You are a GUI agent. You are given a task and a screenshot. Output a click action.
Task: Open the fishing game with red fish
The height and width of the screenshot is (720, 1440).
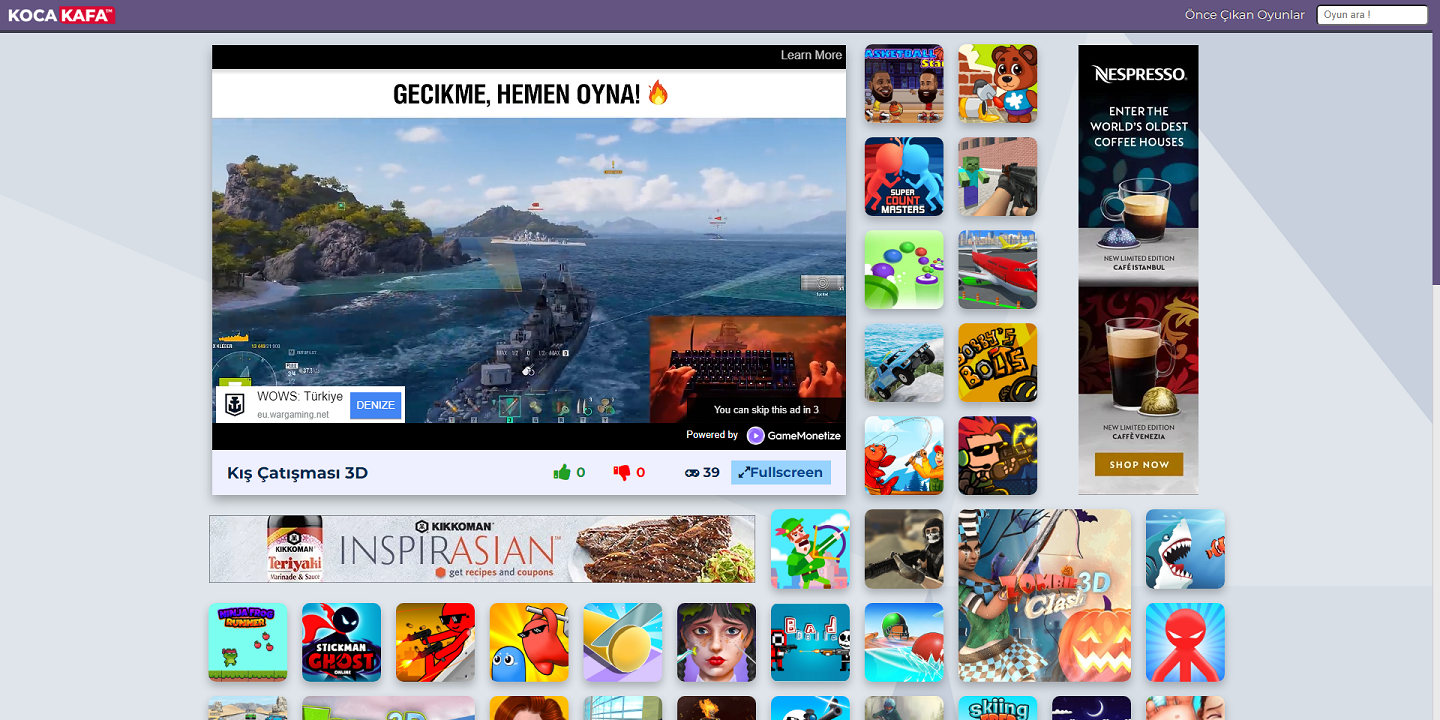pyautogui.click(x=904, y=456)
